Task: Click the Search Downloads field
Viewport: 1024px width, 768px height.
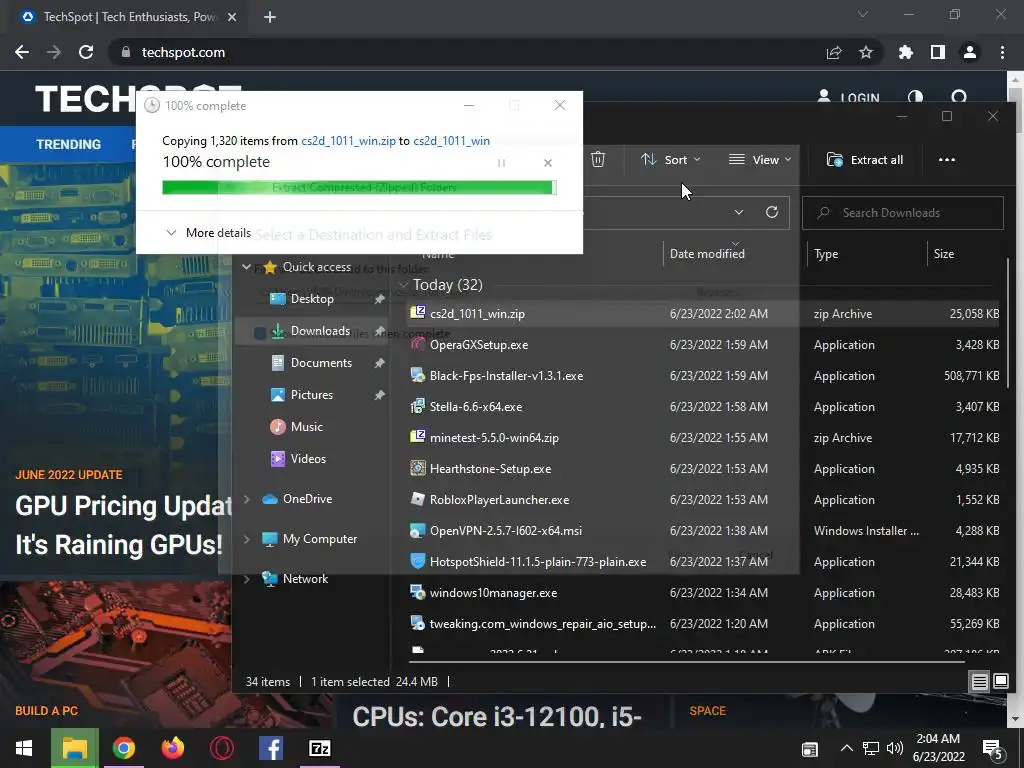Action: click(x=903, y=213)
